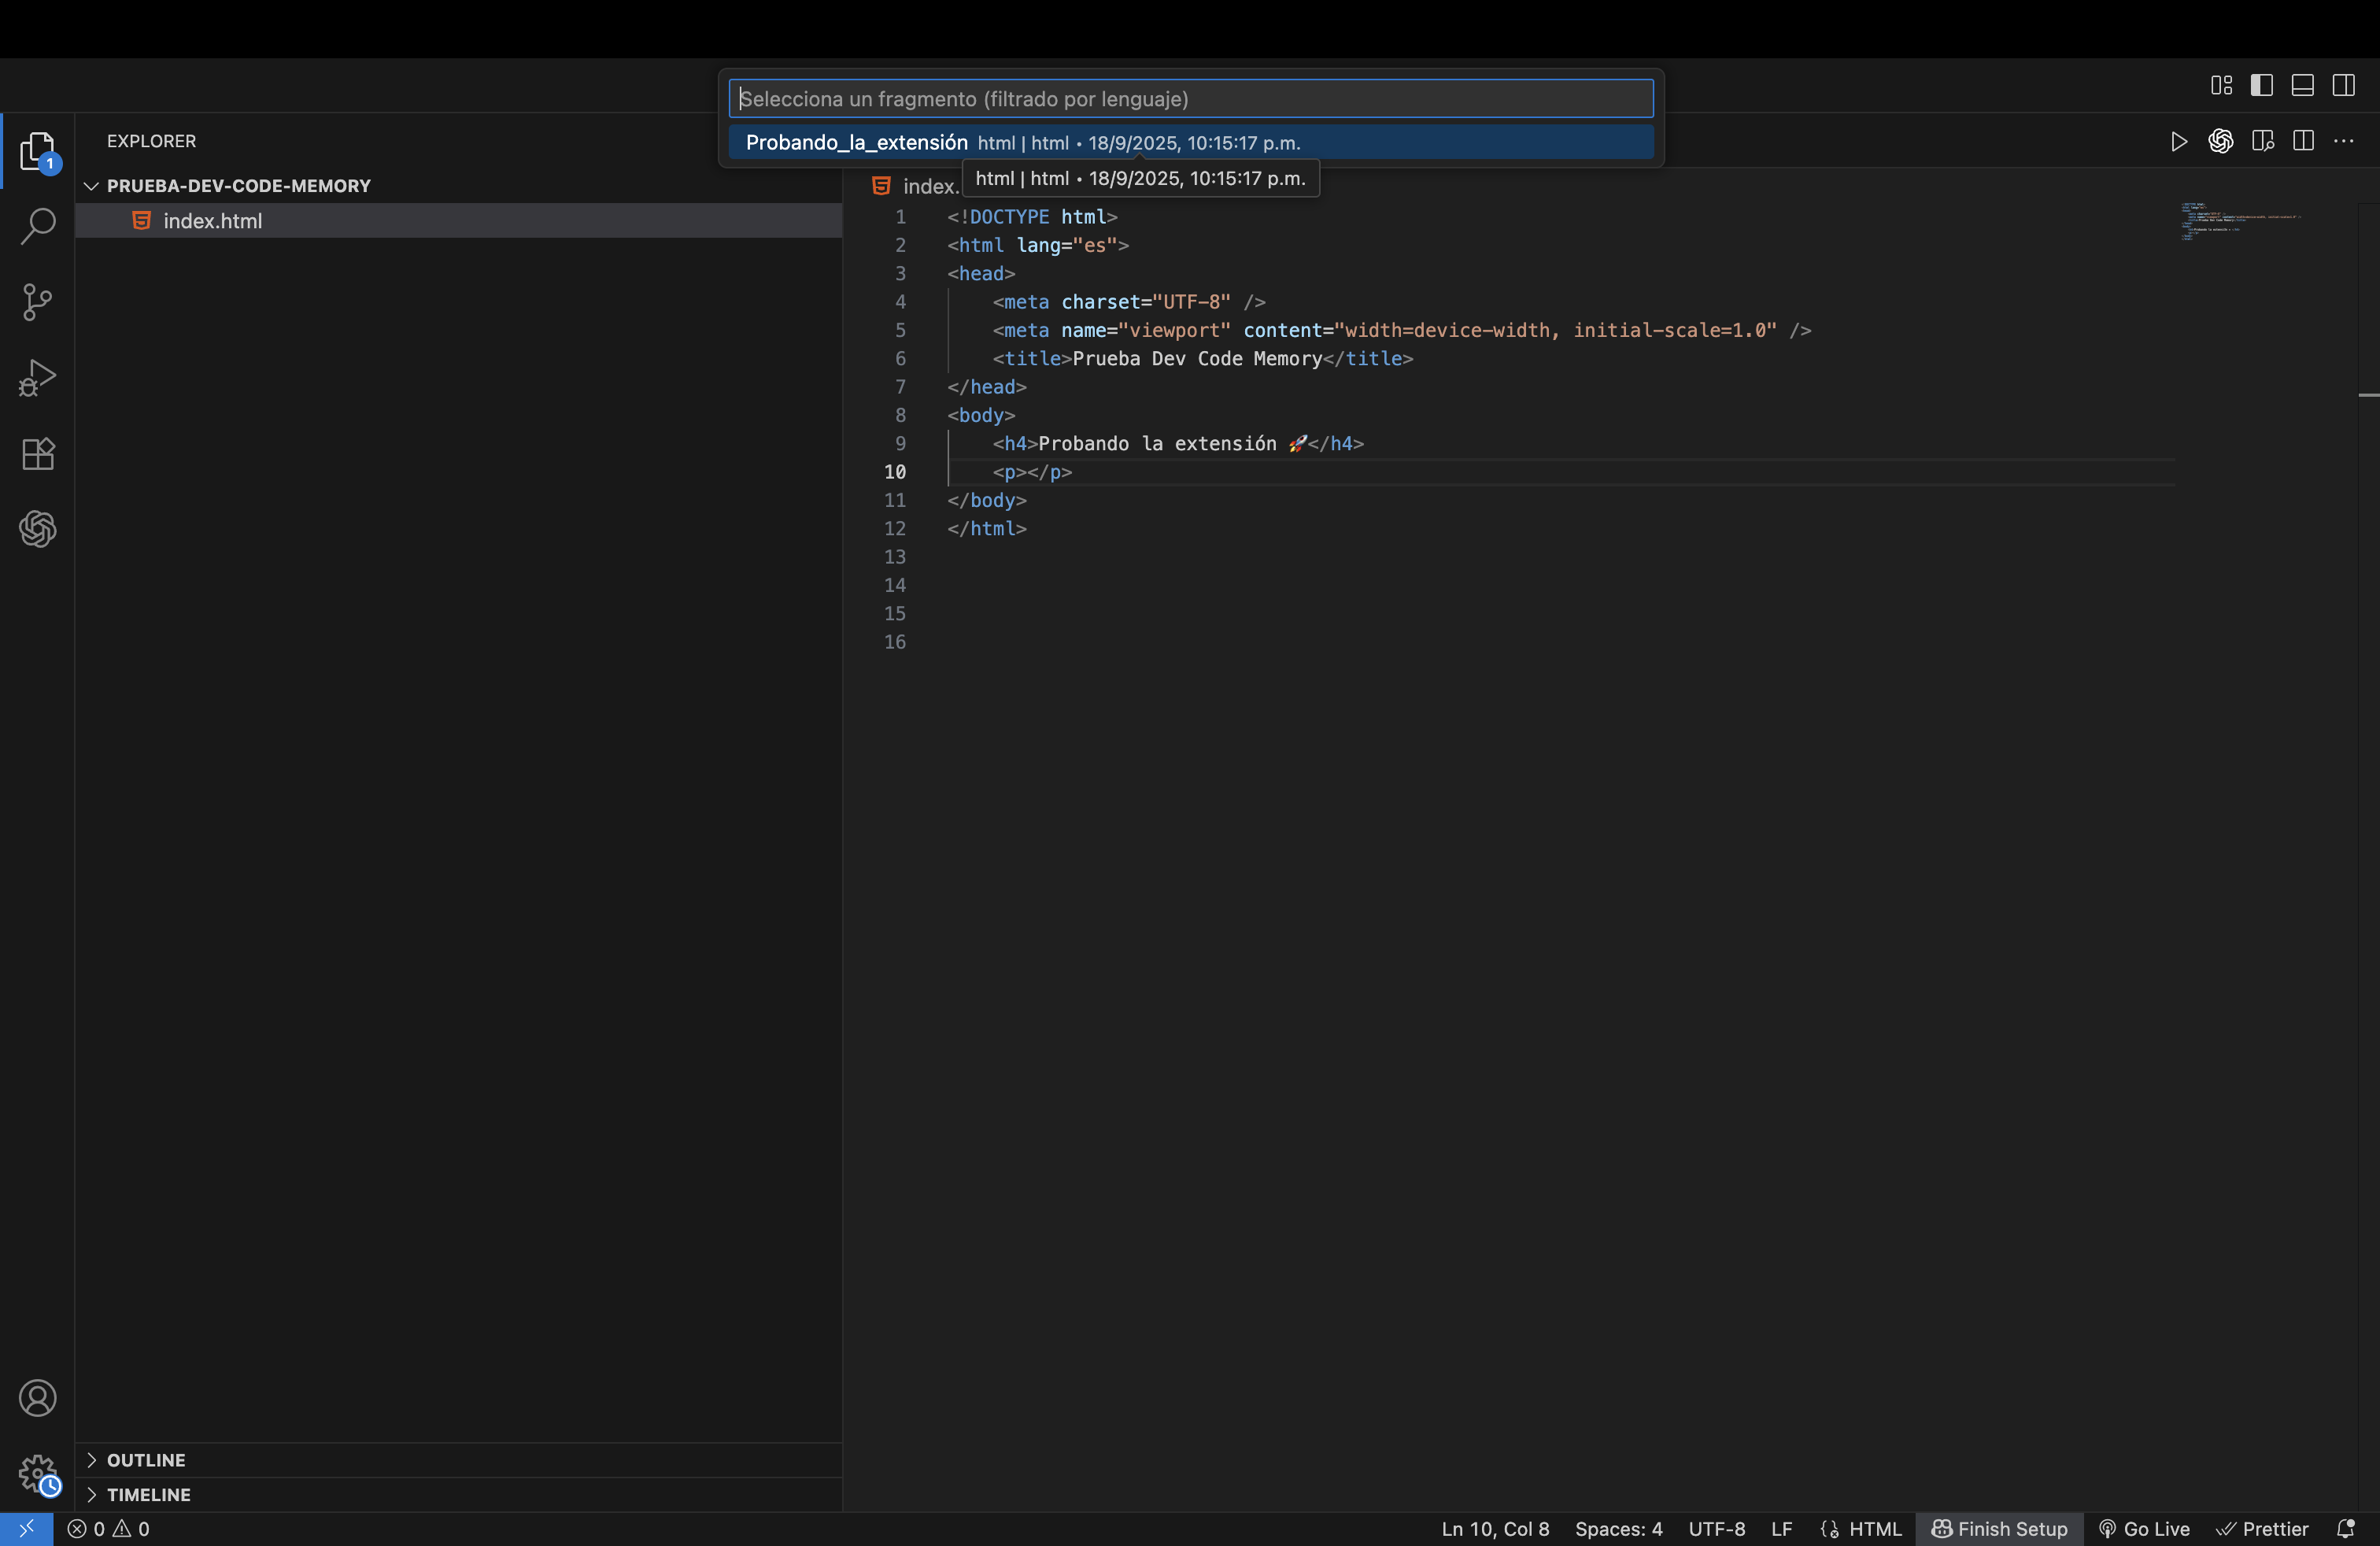
Task: Click line number 10 in the gutter
Action: [894, 472]
